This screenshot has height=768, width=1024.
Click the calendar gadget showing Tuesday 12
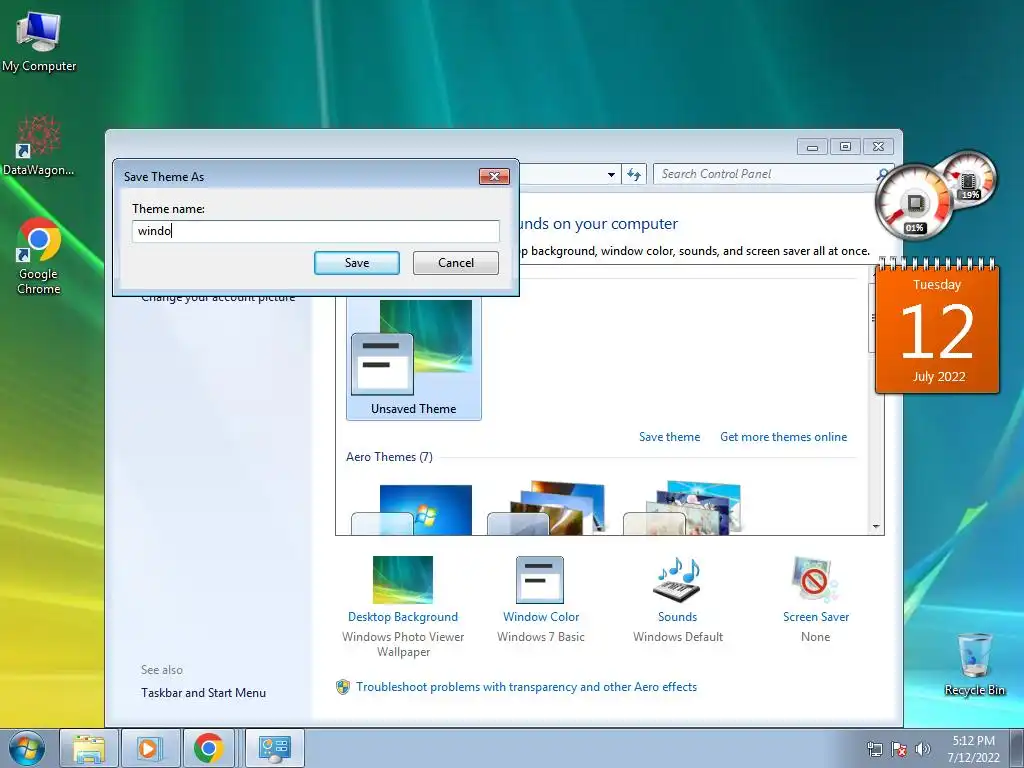pyautogui.click(x=937, y=327)
